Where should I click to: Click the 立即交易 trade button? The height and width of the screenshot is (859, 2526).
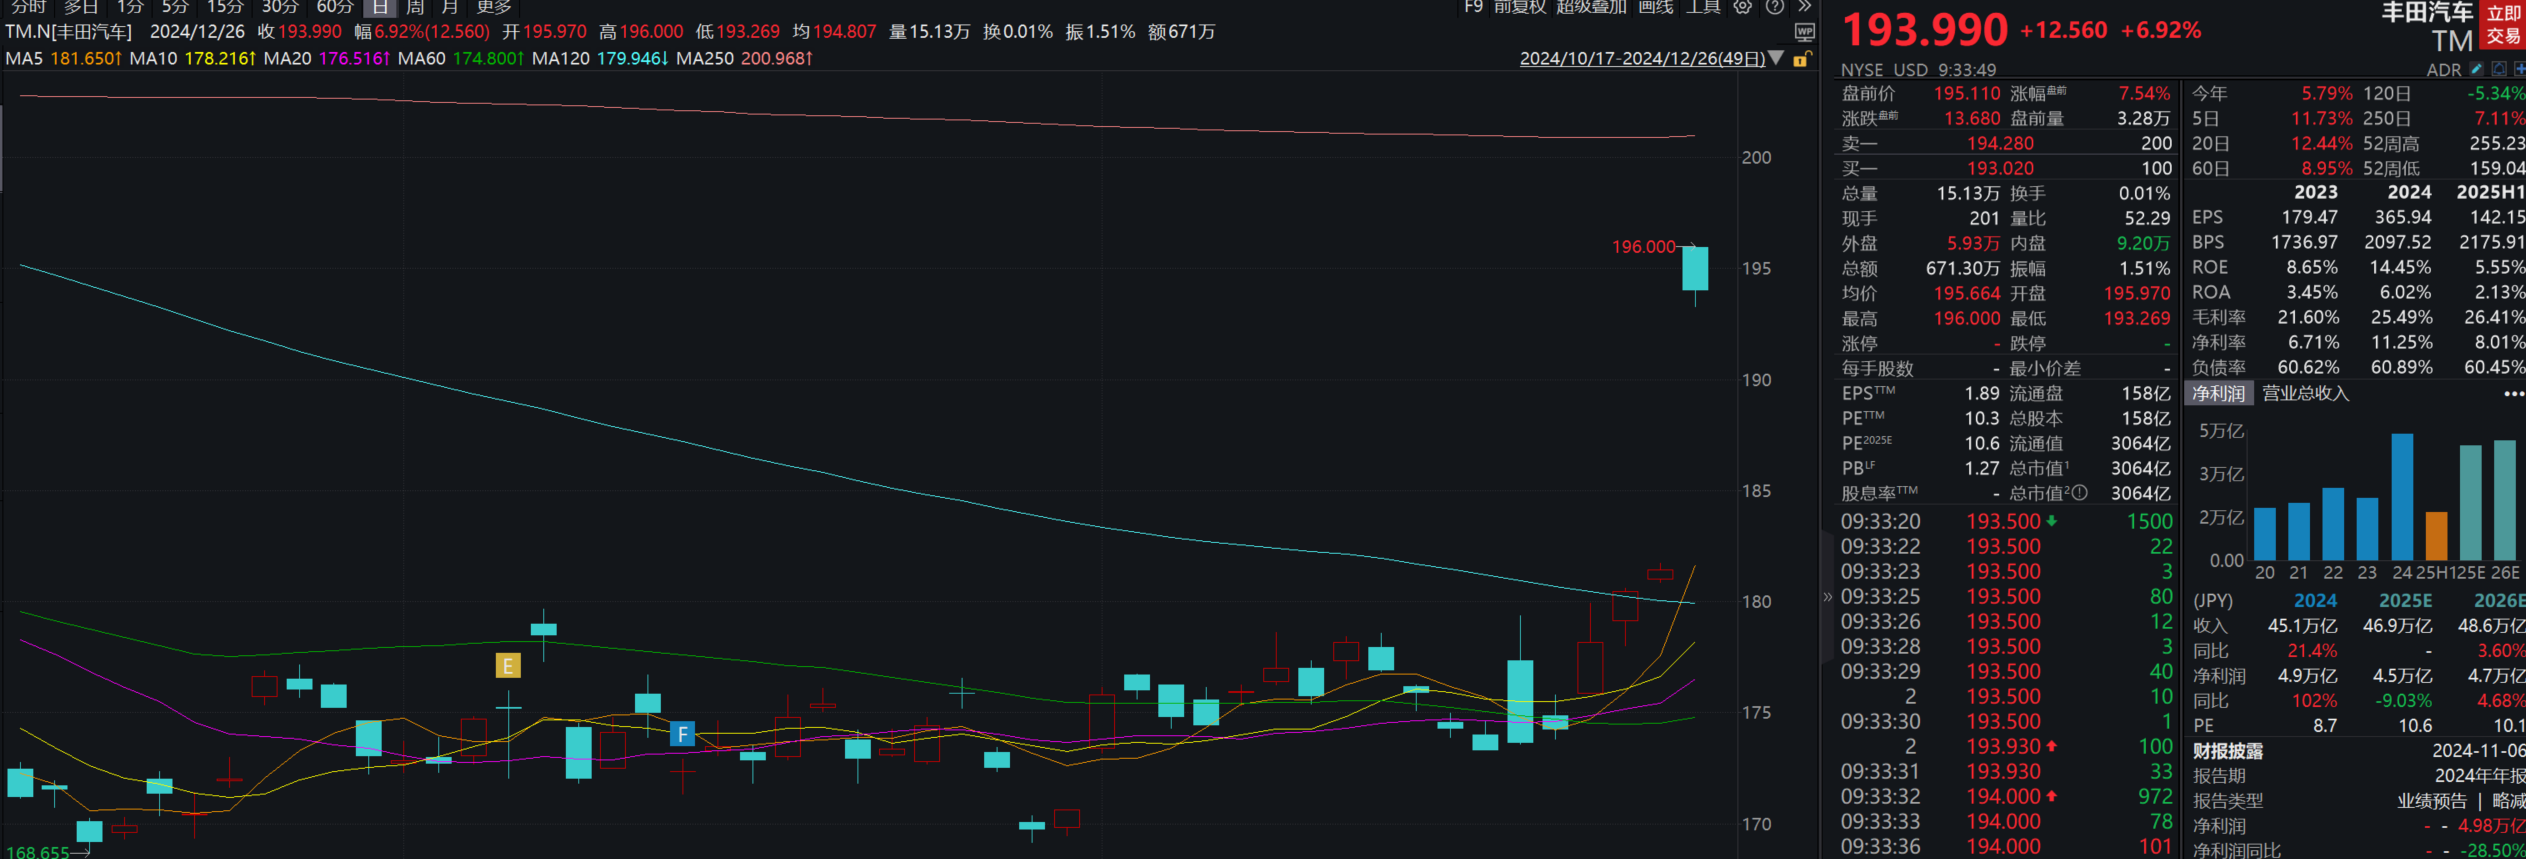coord(2504,25)
